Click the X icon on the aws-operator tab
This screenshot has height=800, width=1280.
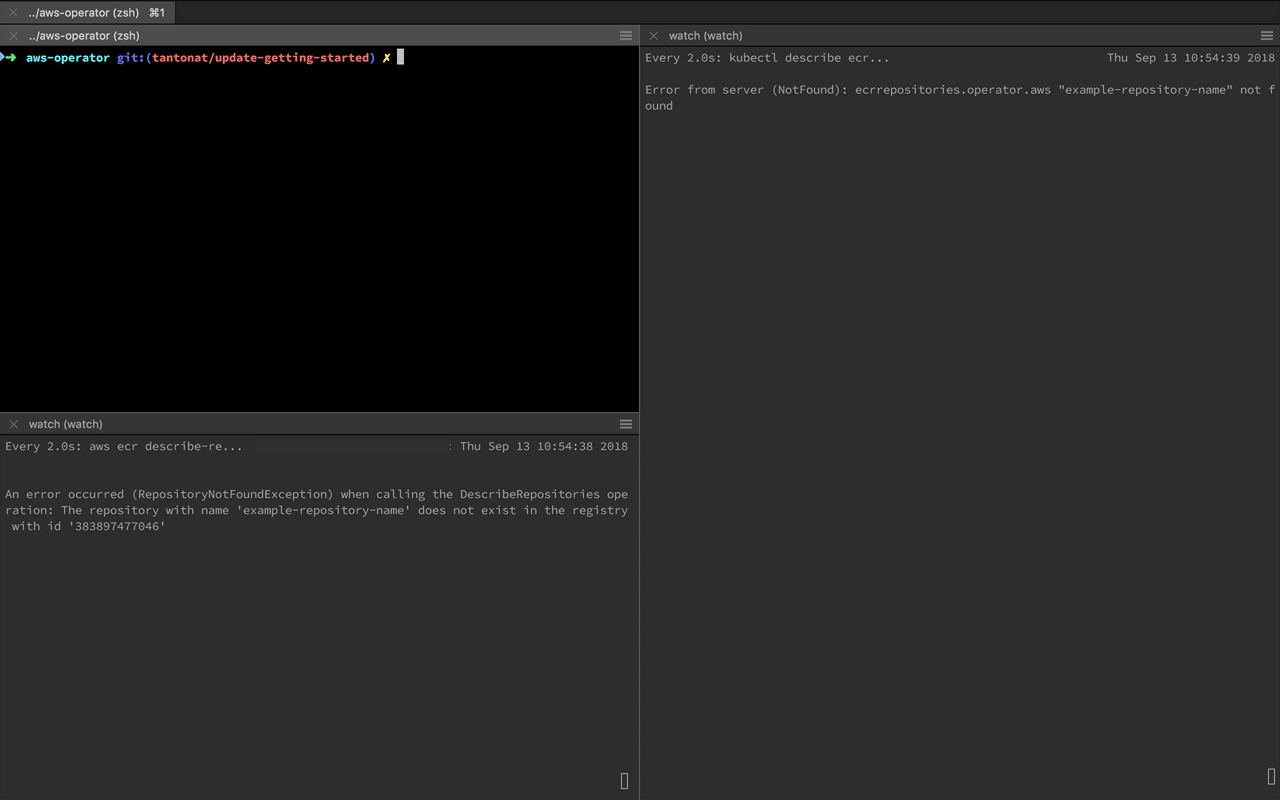point(12,13)
